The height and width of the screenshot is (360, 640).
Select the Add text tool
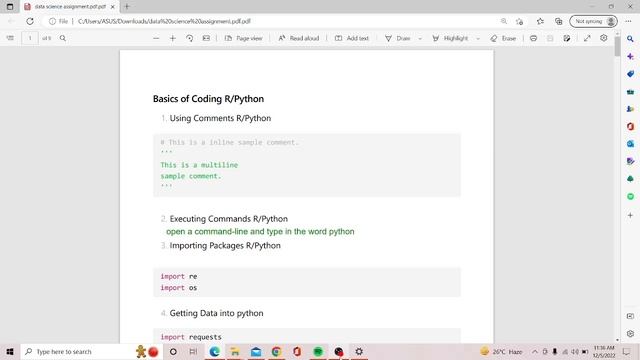351,38
